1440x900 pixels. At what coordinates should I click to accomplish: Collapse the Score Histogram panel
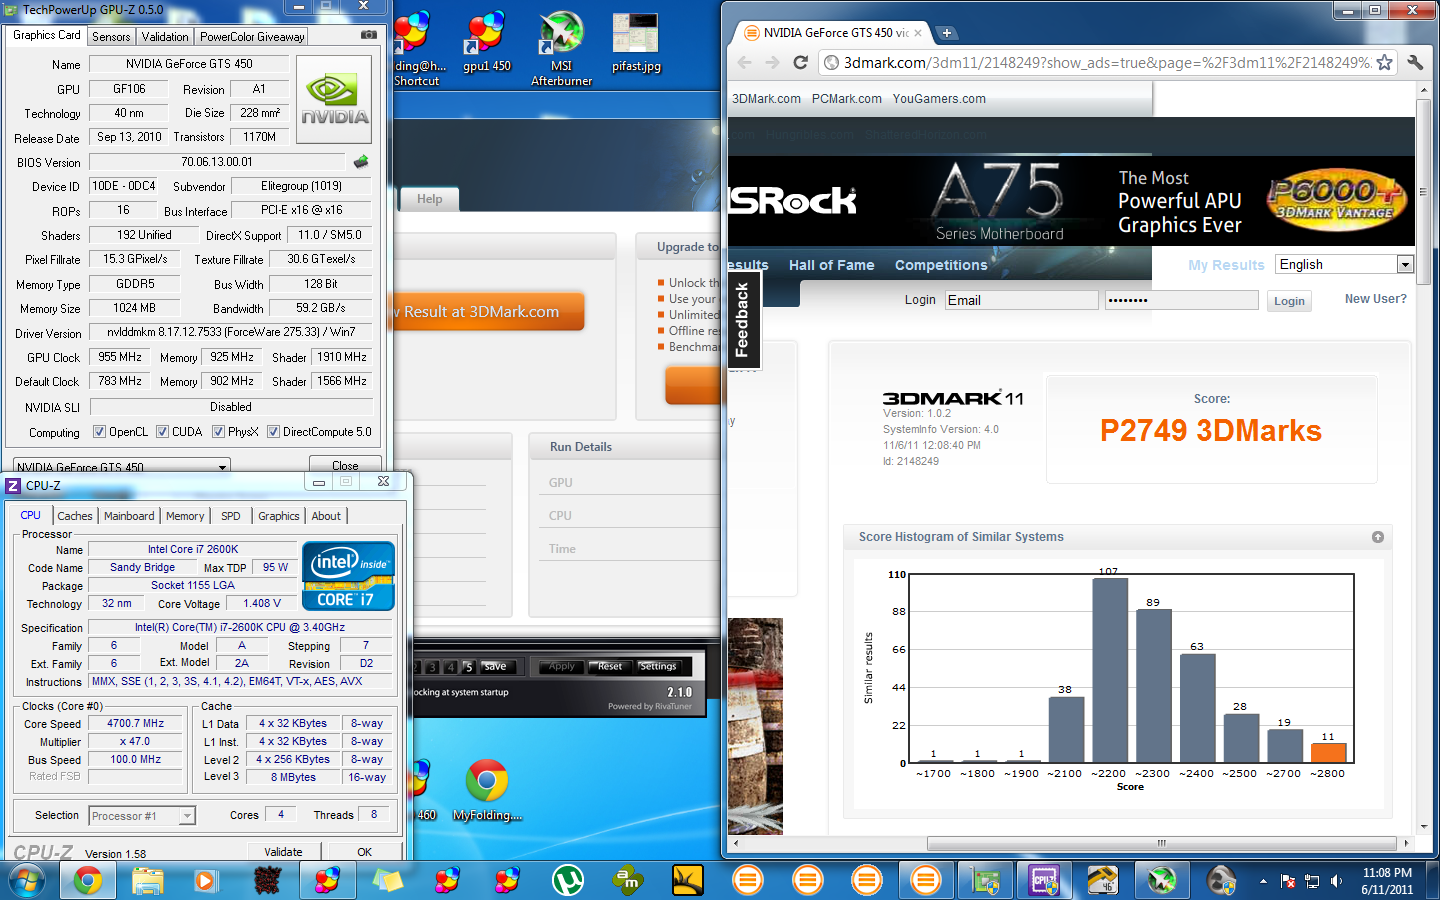(1378, 537)
